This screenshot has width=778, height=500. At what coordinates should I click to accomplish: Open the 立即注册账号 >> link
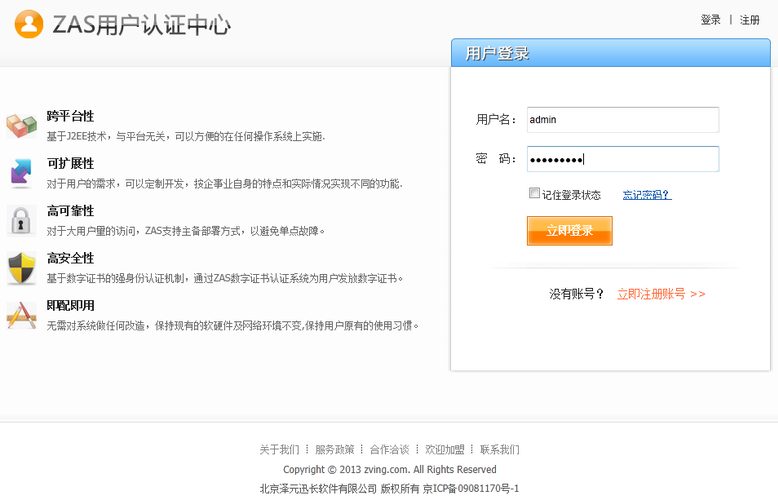point(661,294)
